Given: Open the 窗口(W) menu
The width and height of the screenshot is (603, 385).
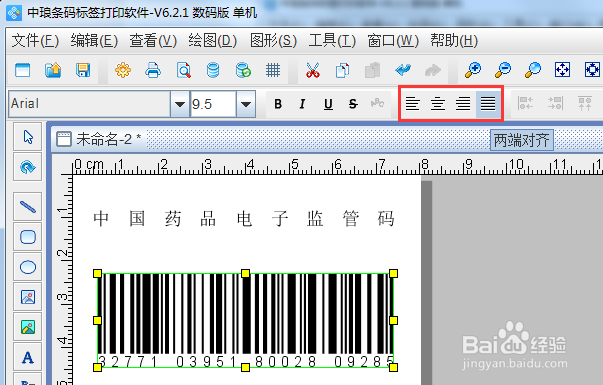Looking at the screenshot, I should click(393, 40).
